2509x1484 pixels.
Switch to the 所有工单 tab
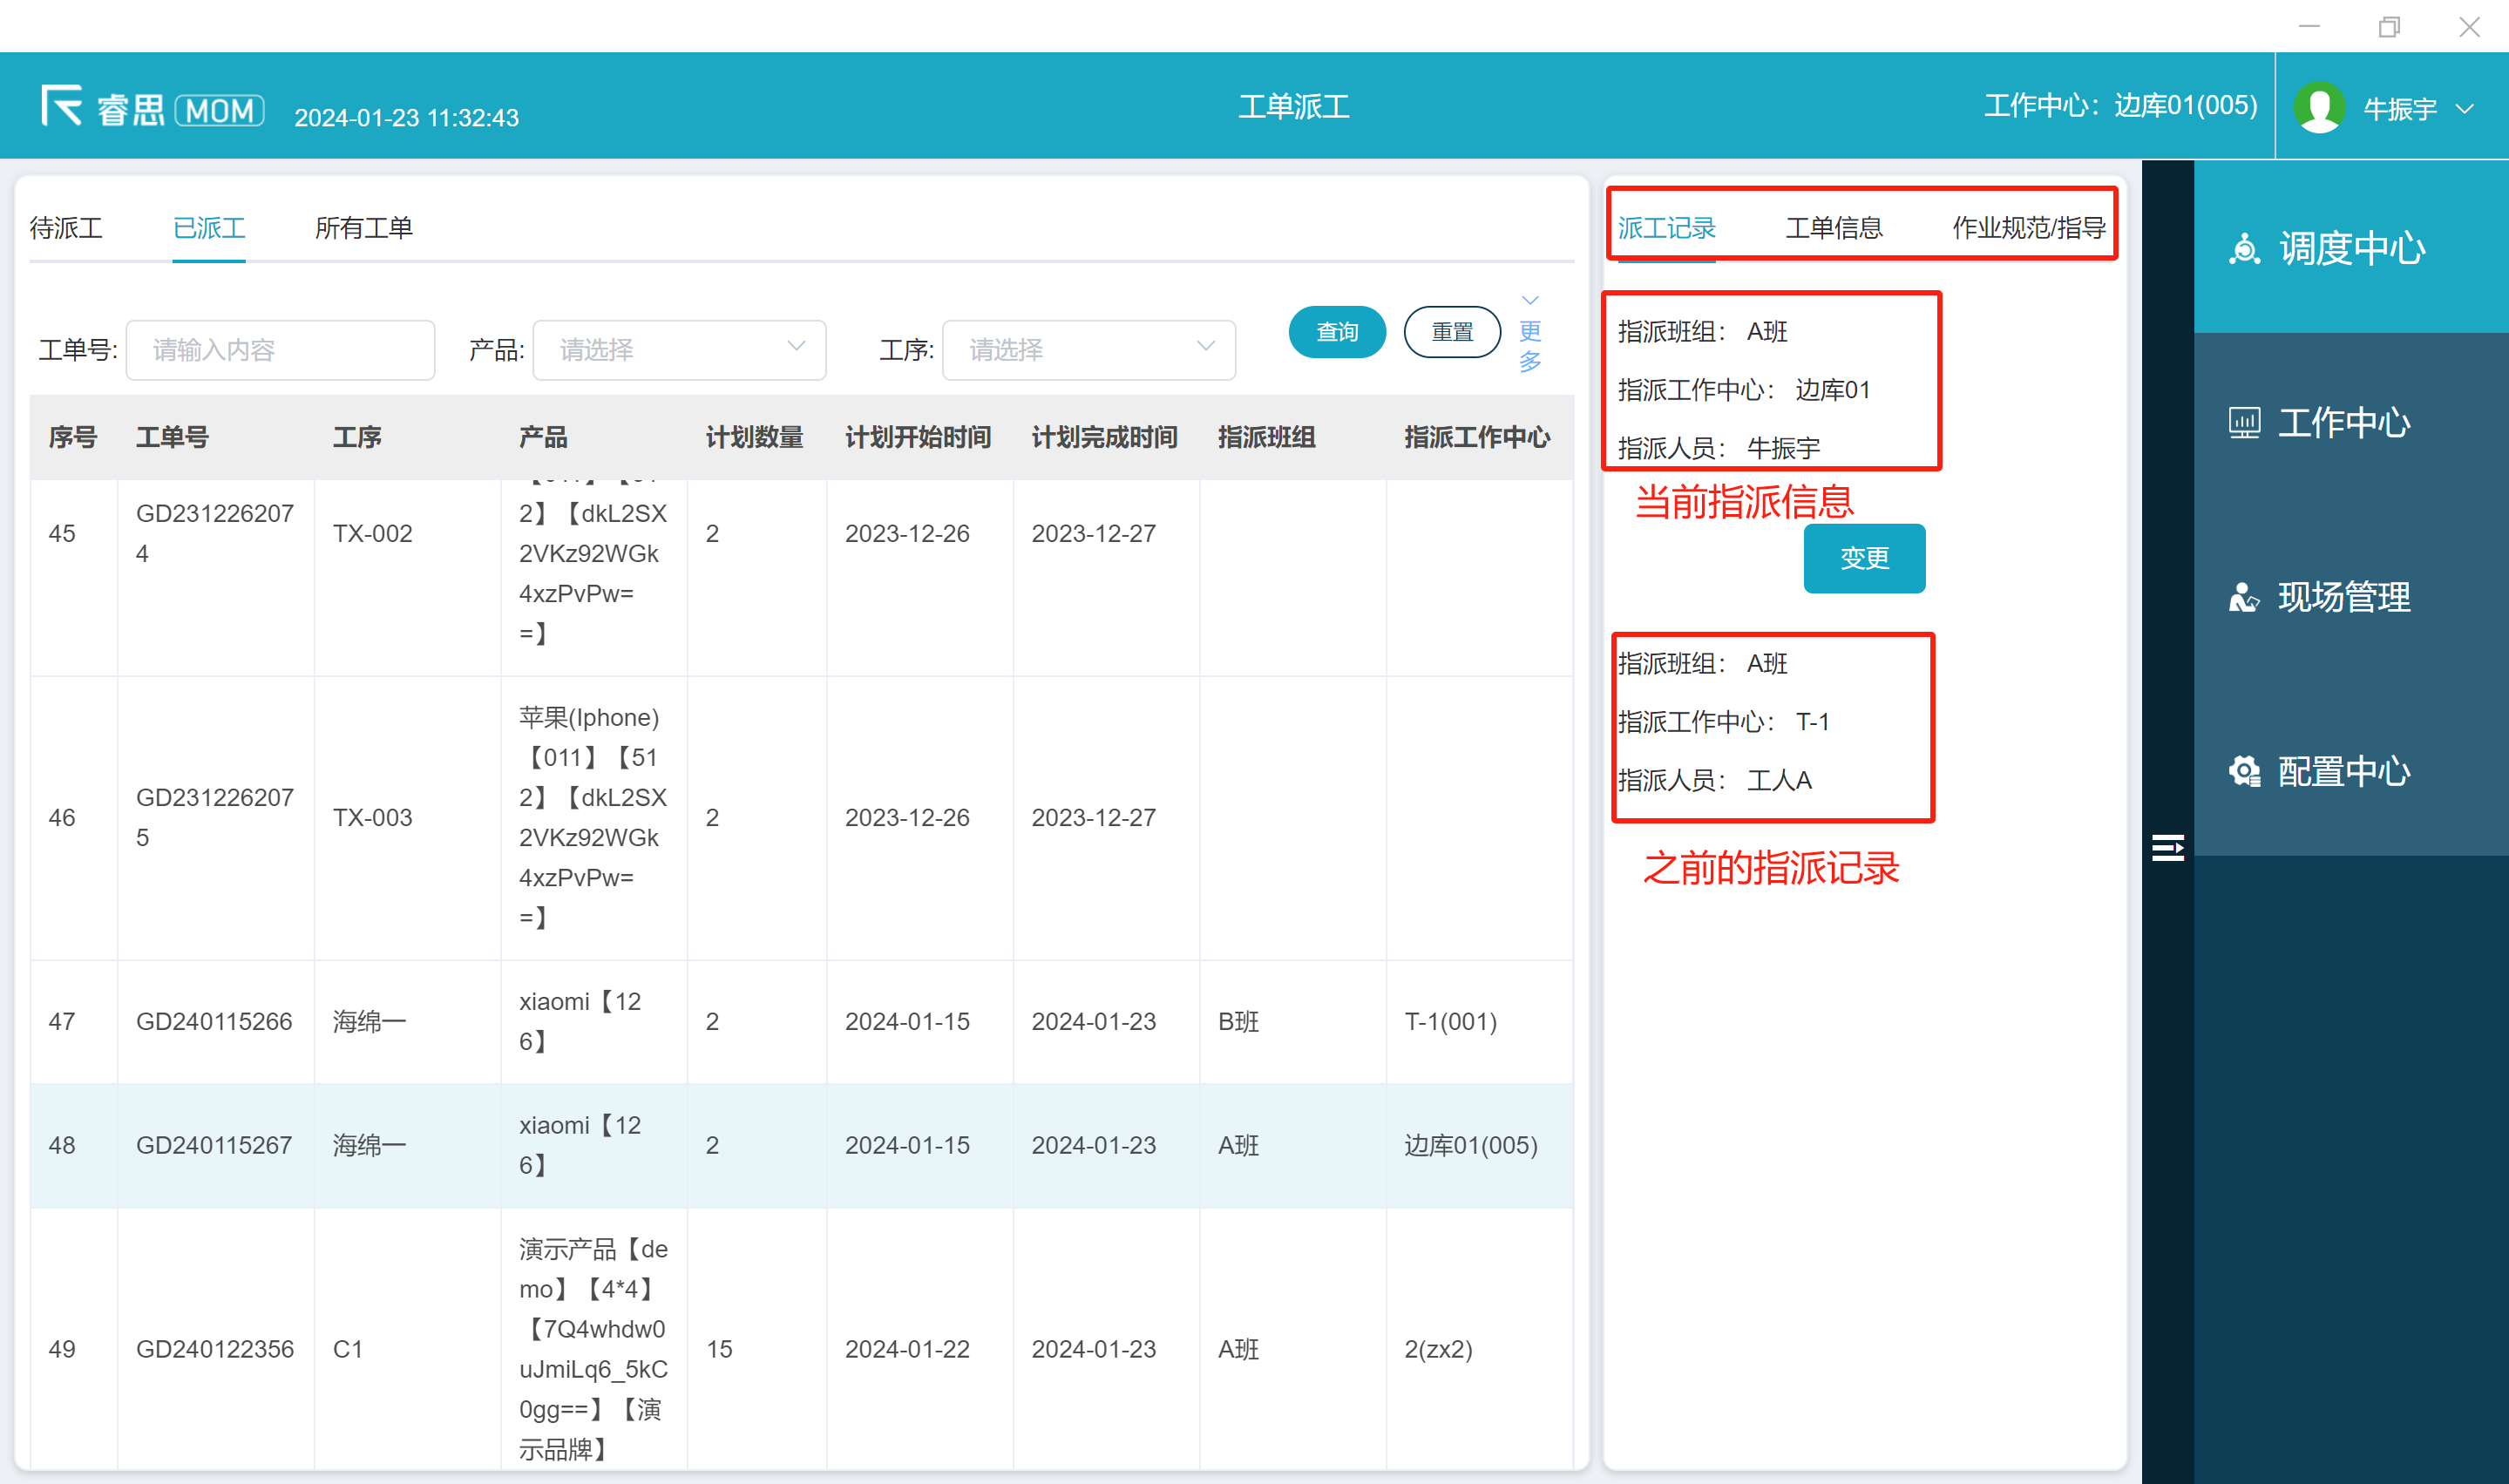pos(363,228)
